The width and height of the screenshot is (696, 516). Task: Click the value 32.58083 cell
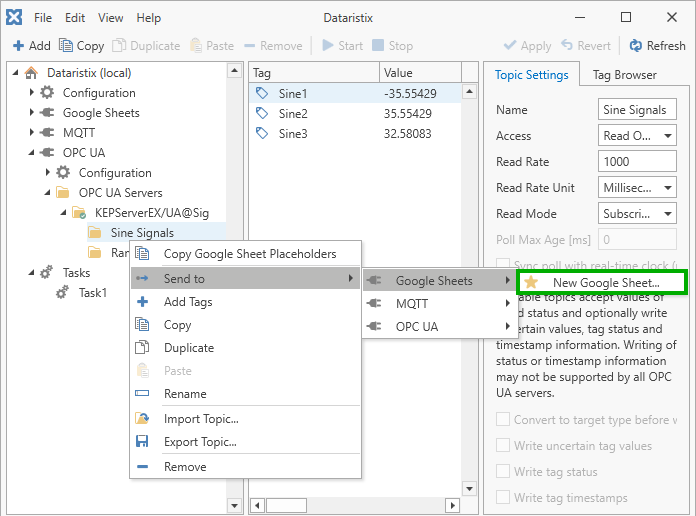pyautogui.click(x=407, y=134)
